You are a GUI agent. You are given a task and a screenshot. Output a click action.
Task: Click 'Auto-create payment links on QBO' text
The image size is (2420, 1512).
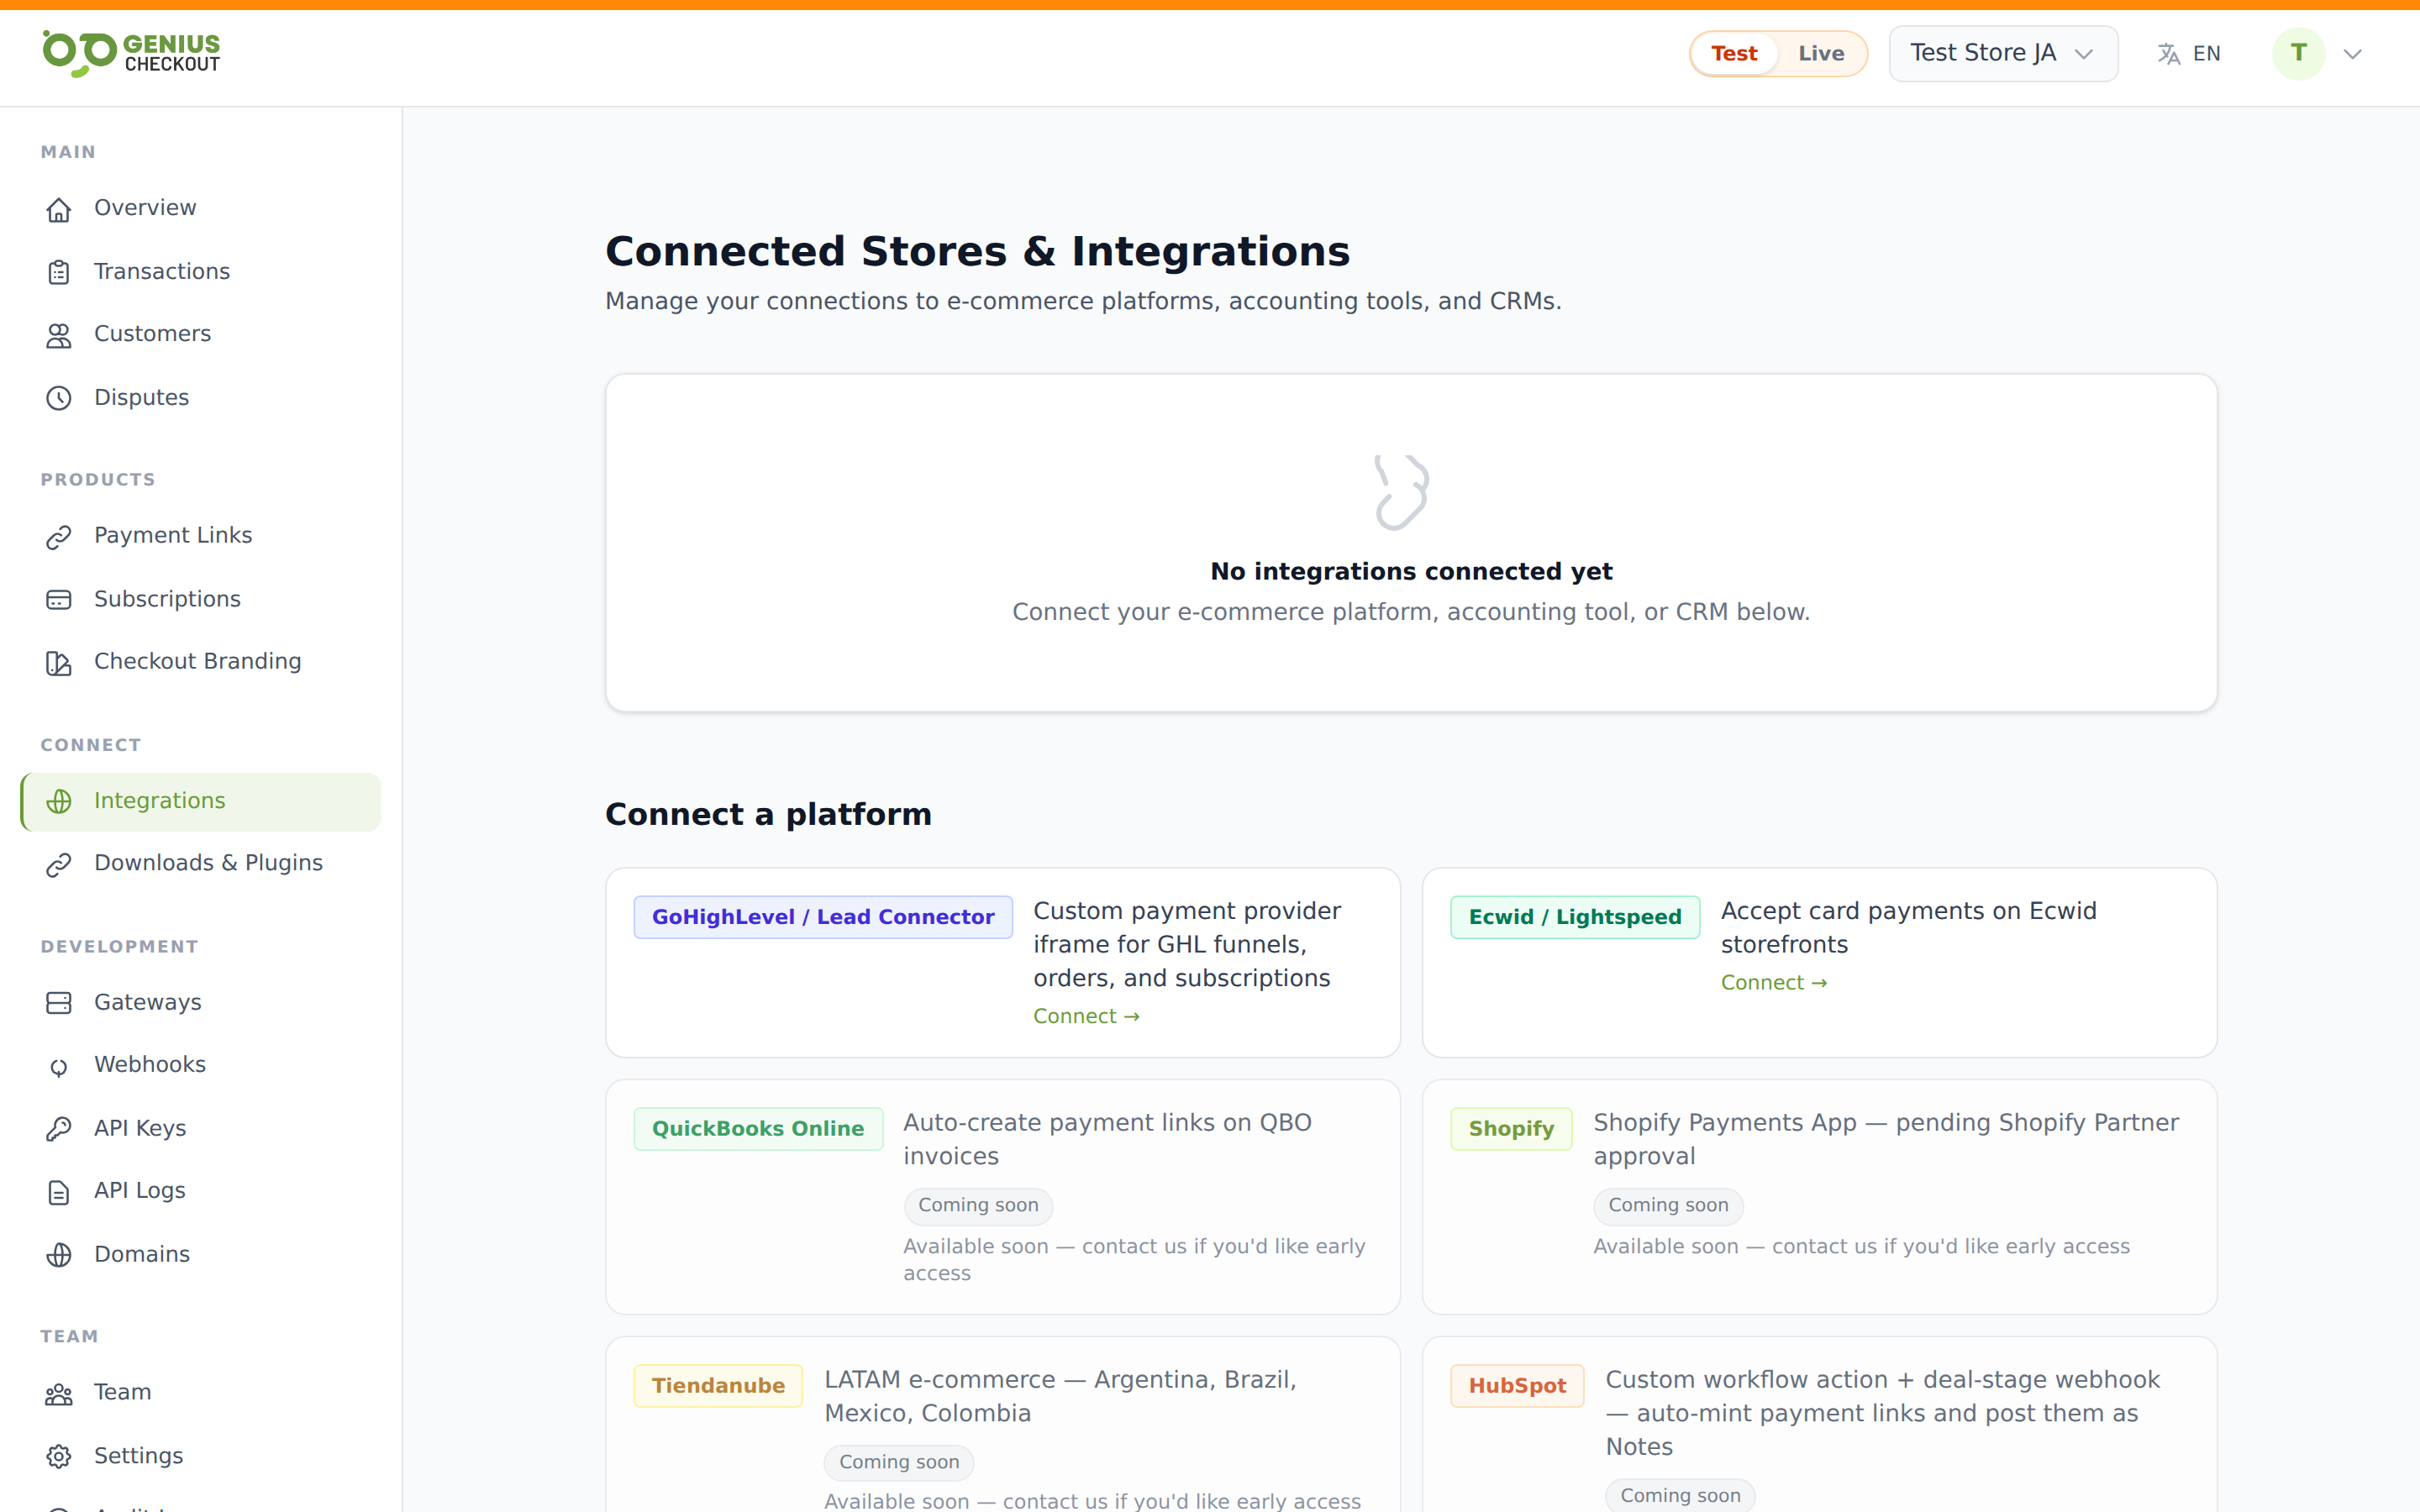tap(1107, 1139)
